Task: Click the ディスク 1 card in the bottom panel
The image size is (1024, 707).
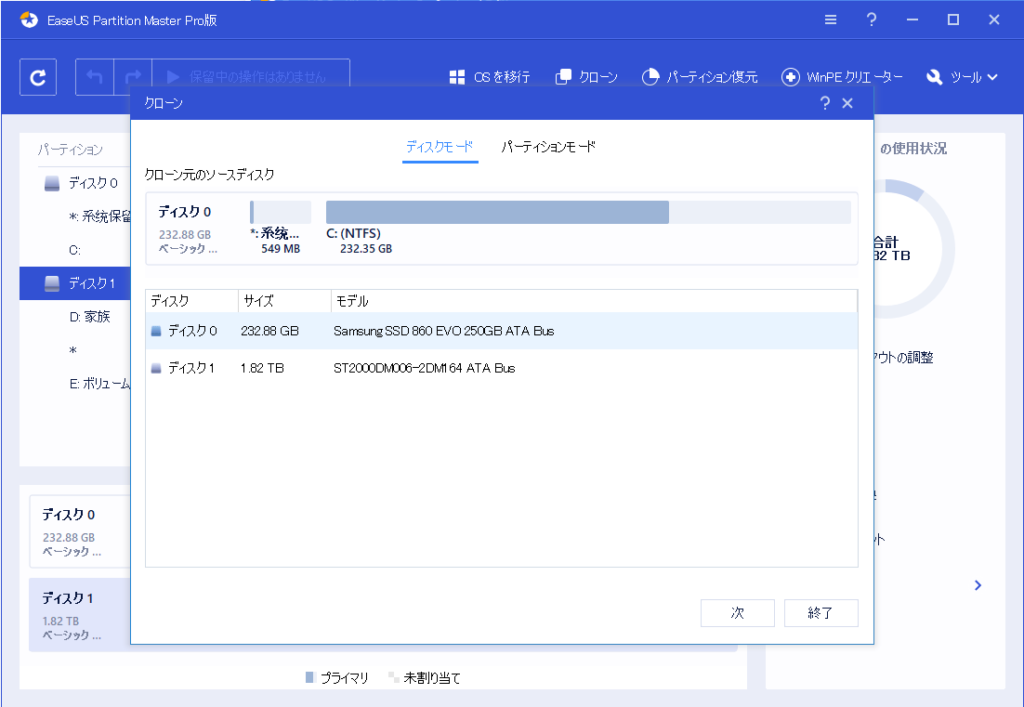Action: (80, 615)
